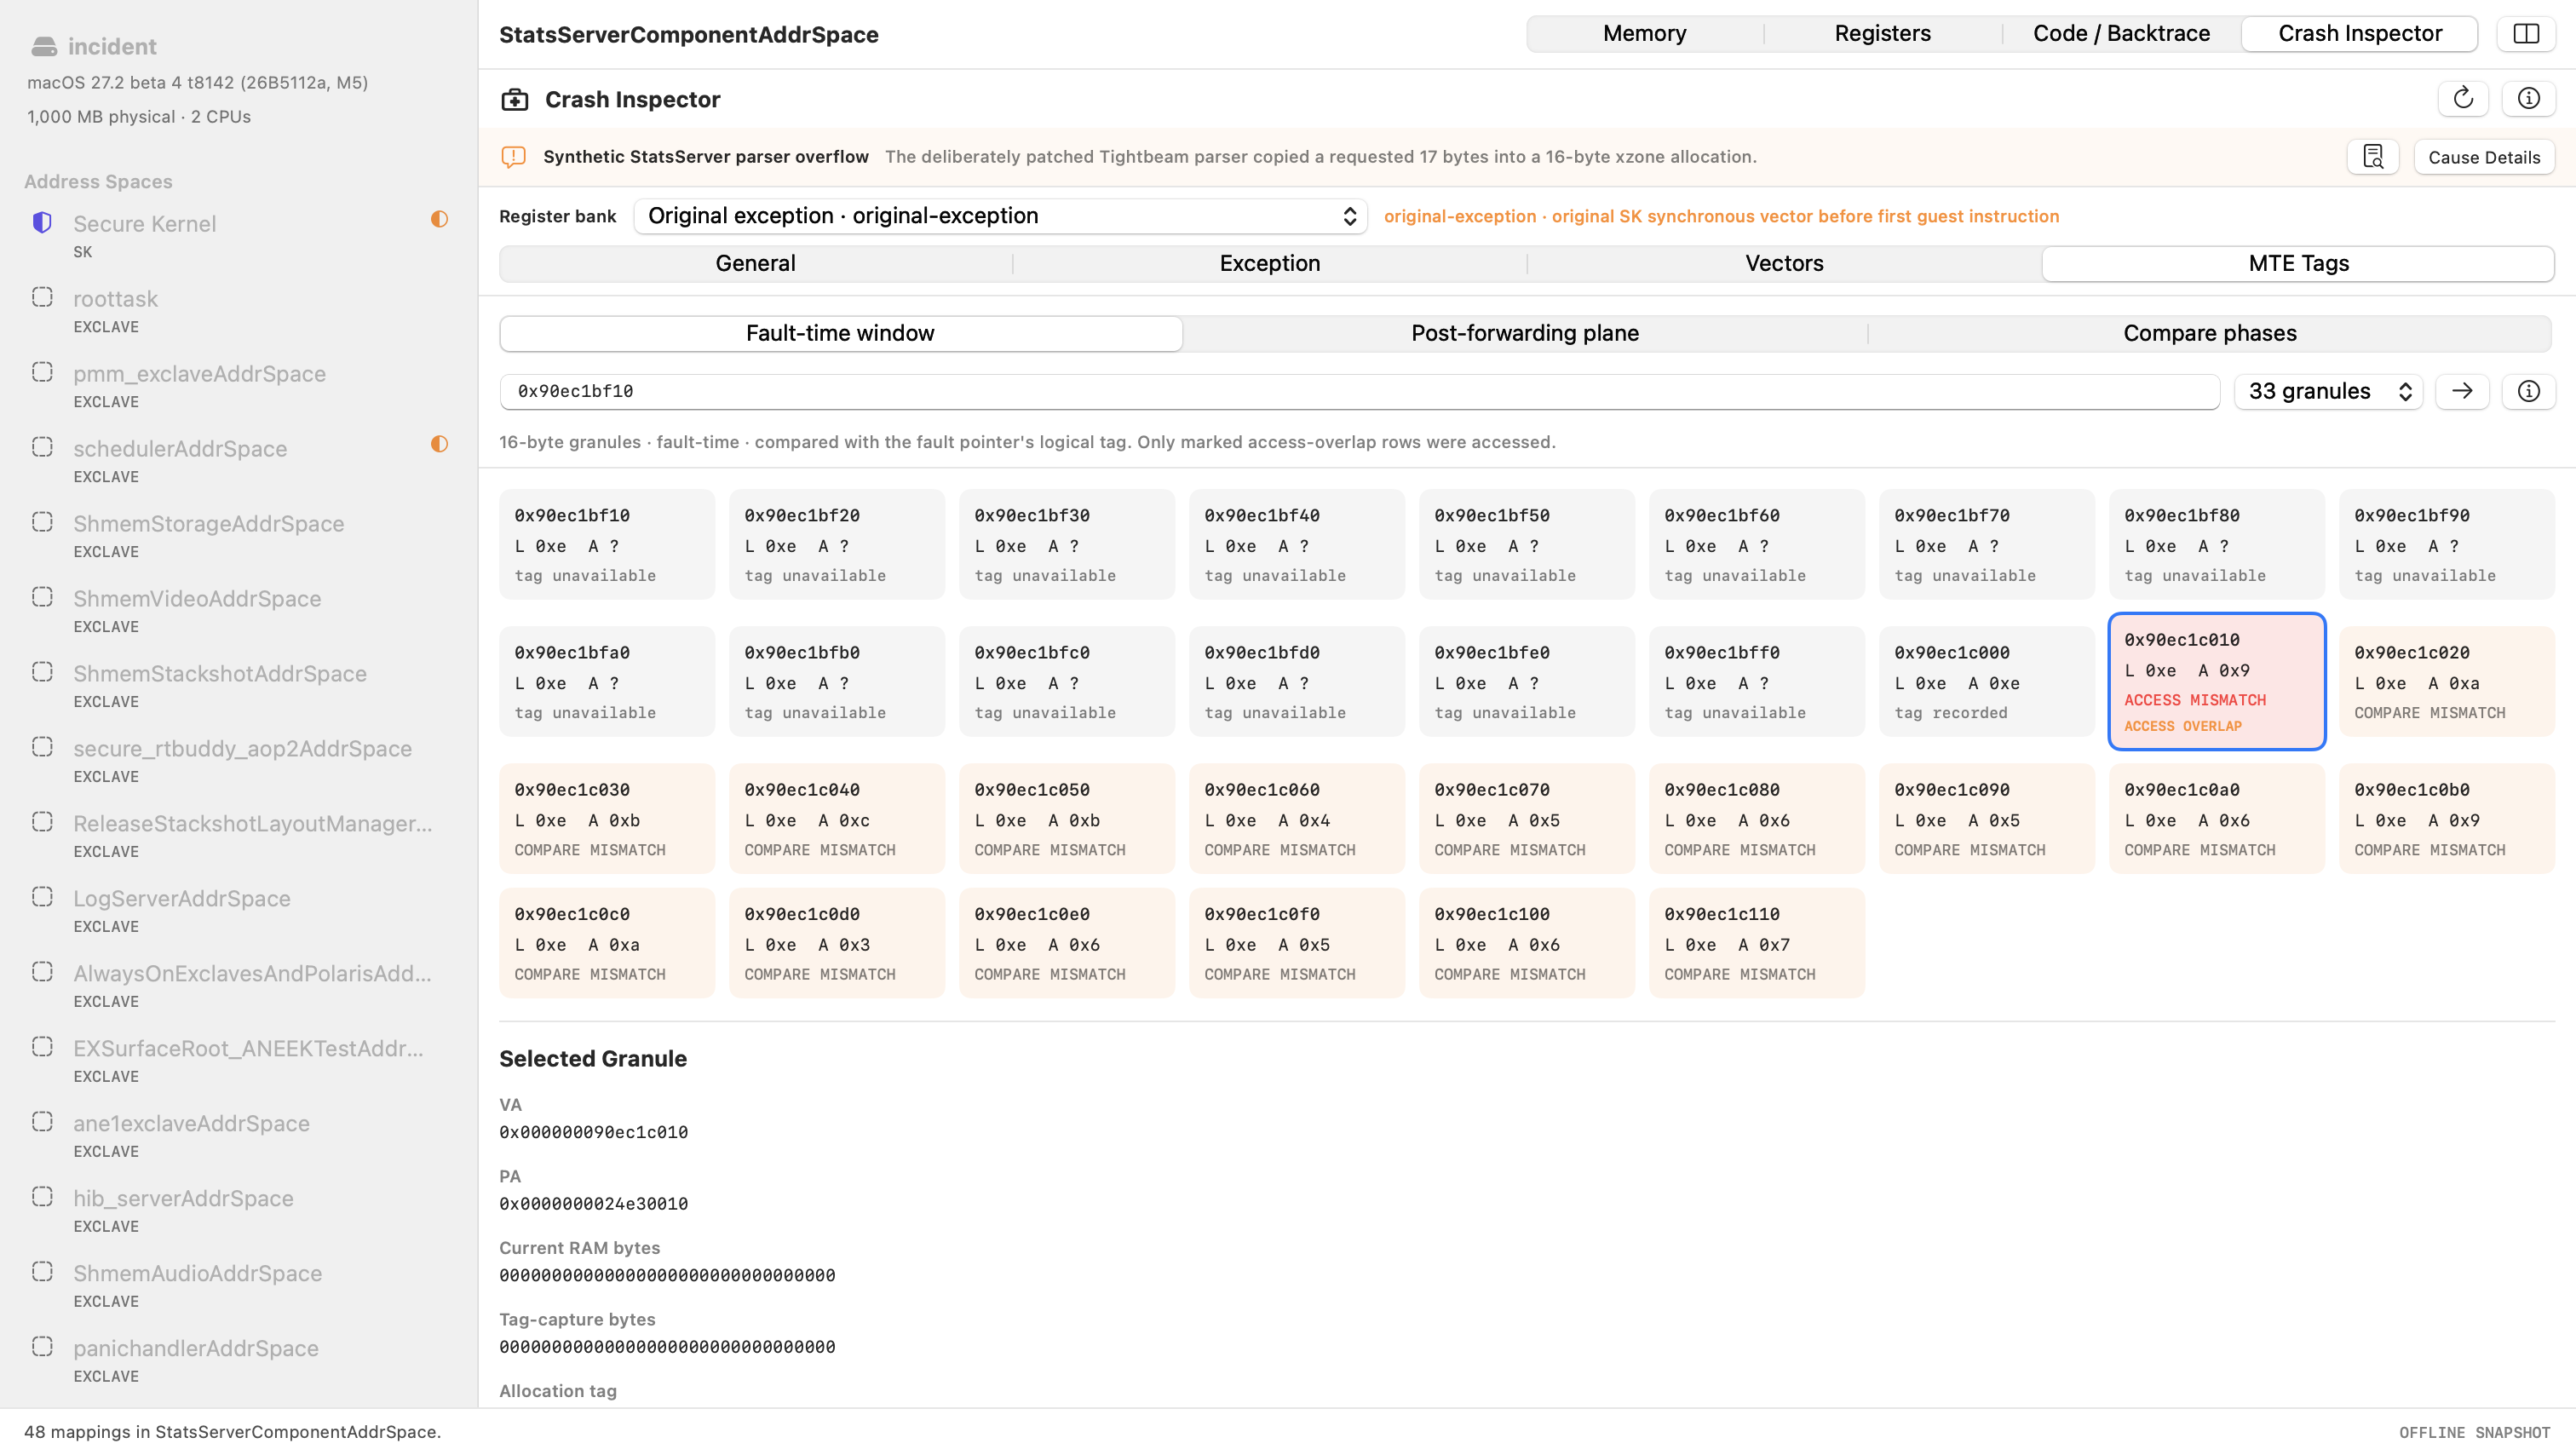The width and height of the screenshot is (2576, 1455).
Task: Open the document search icon beside Cause Details
Action: (x=2373, y=157)
